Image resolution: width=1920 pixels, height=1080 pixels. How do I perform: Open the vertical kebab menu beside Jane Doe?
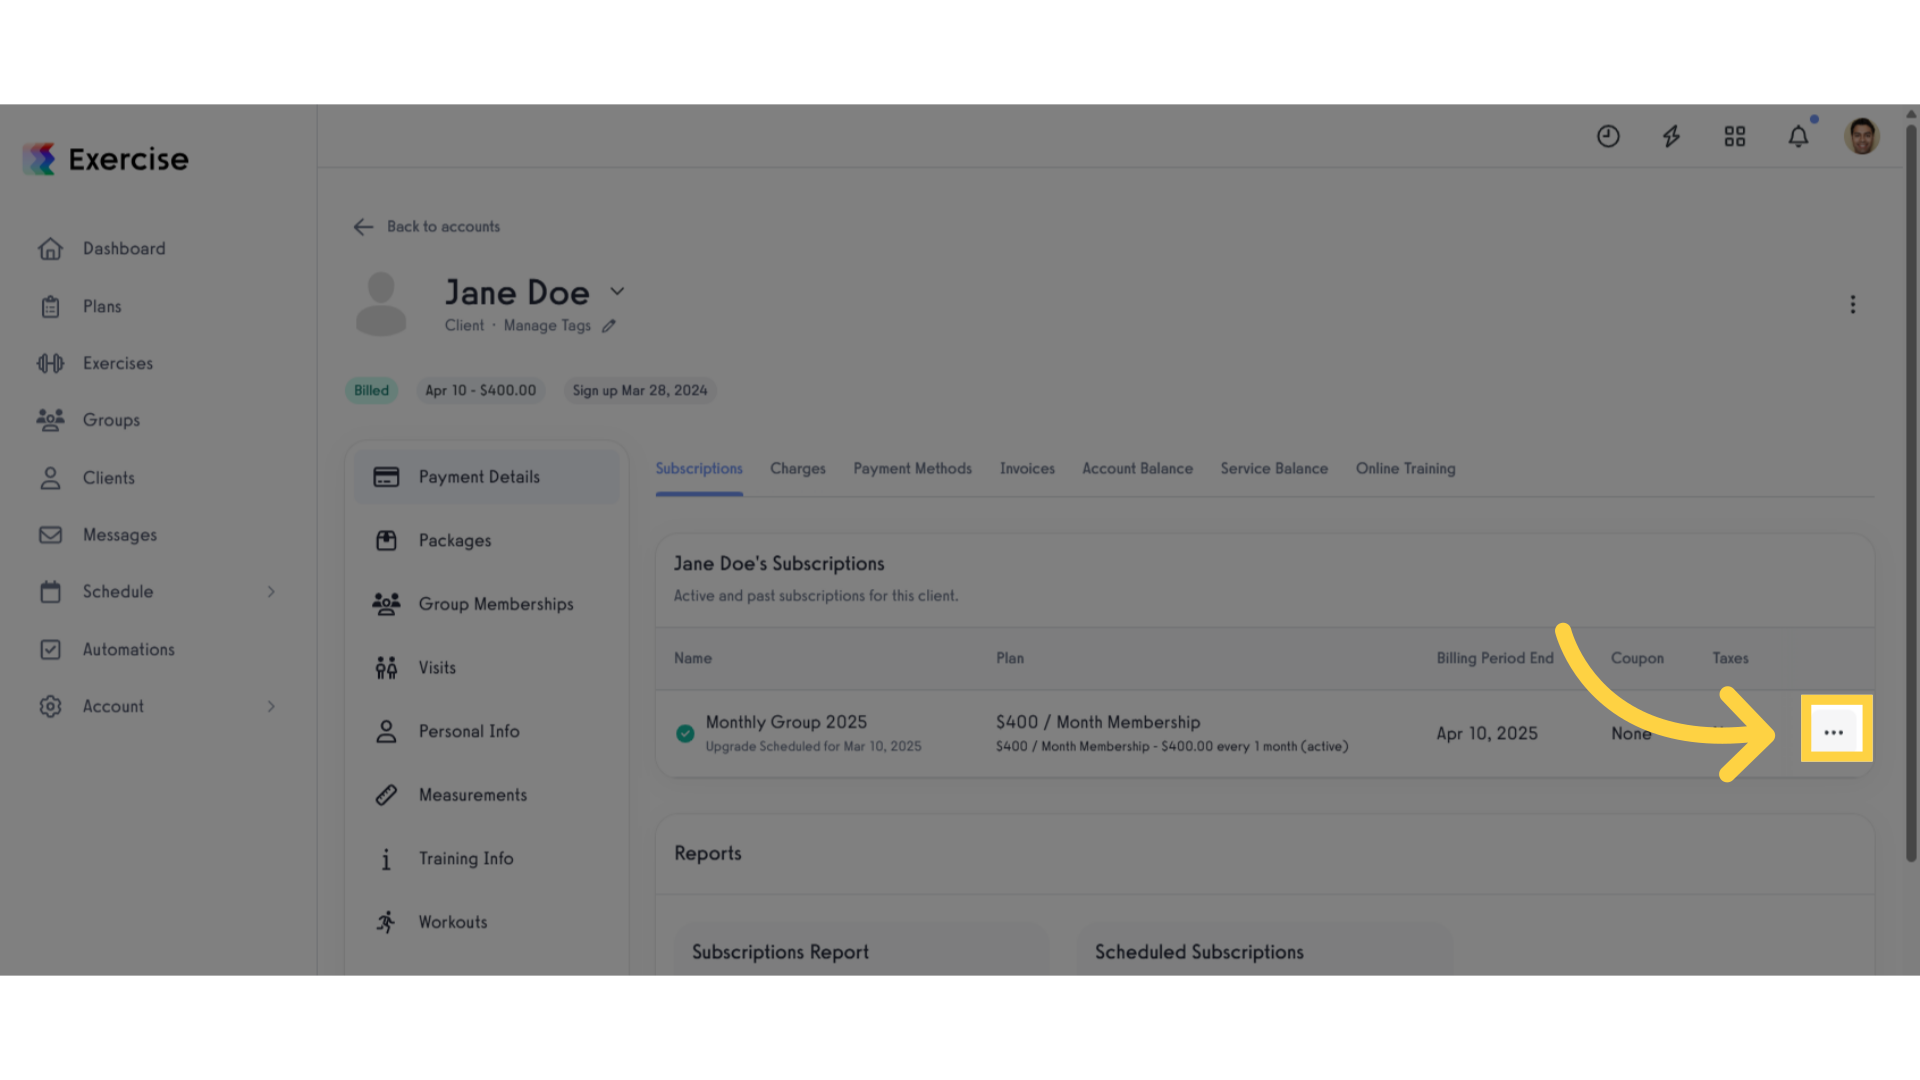[x=1853, y=304]
